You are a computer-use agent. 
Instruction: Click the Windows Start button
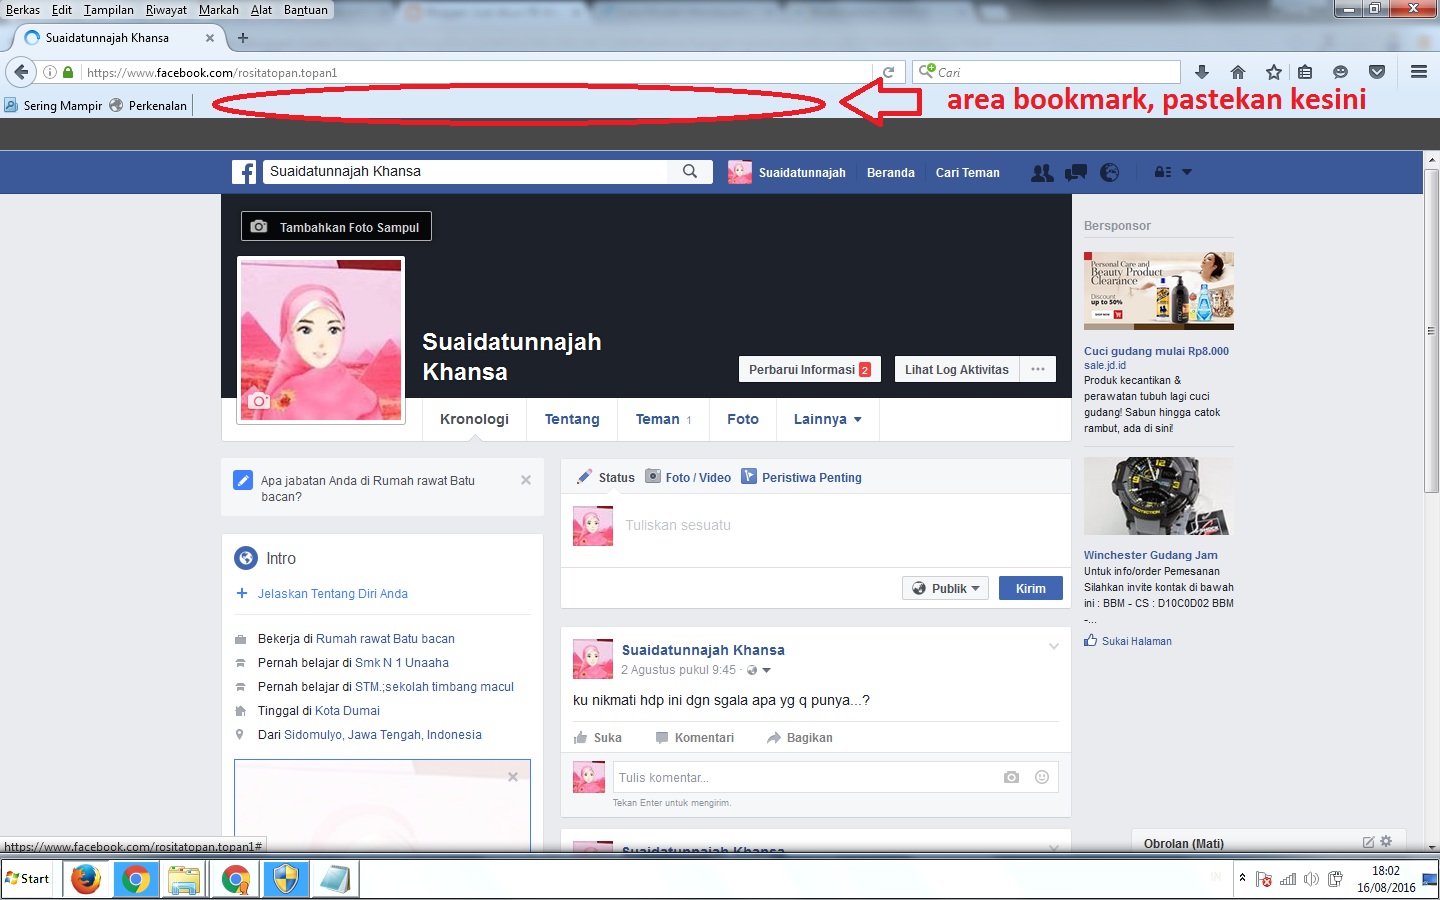pos(27,879)
